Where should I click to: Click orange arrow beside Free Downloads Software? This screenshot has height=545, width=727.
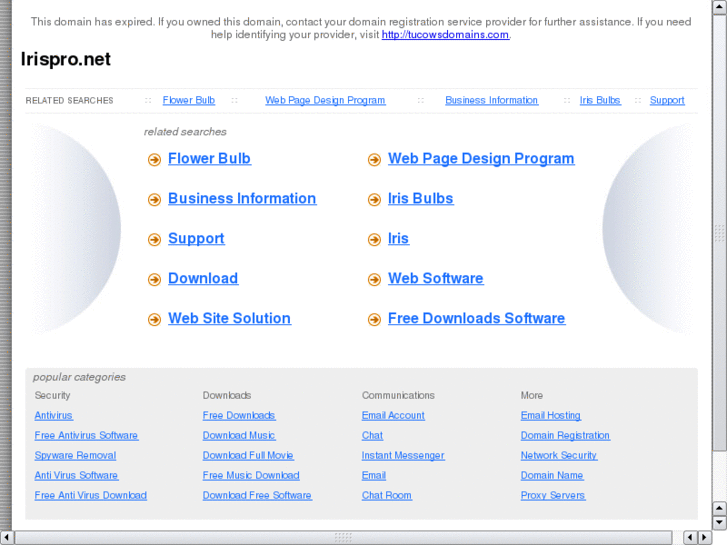tap(374, 320)
